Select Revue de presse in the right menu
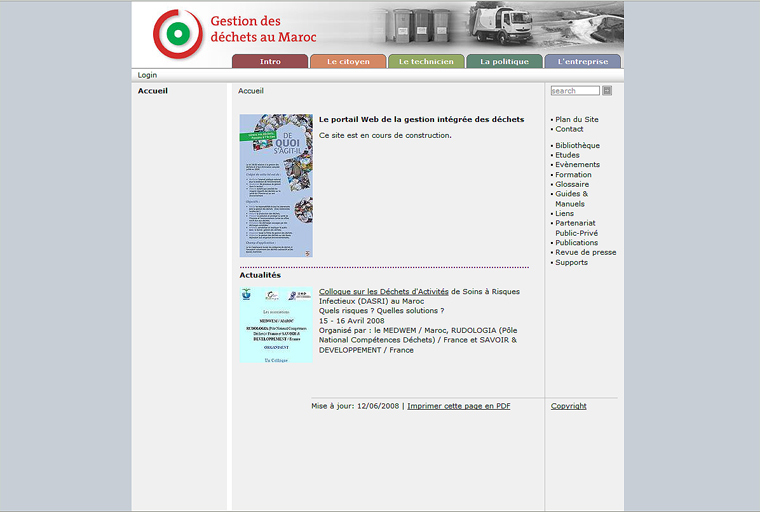760x512 pixels. click(586, 252)
